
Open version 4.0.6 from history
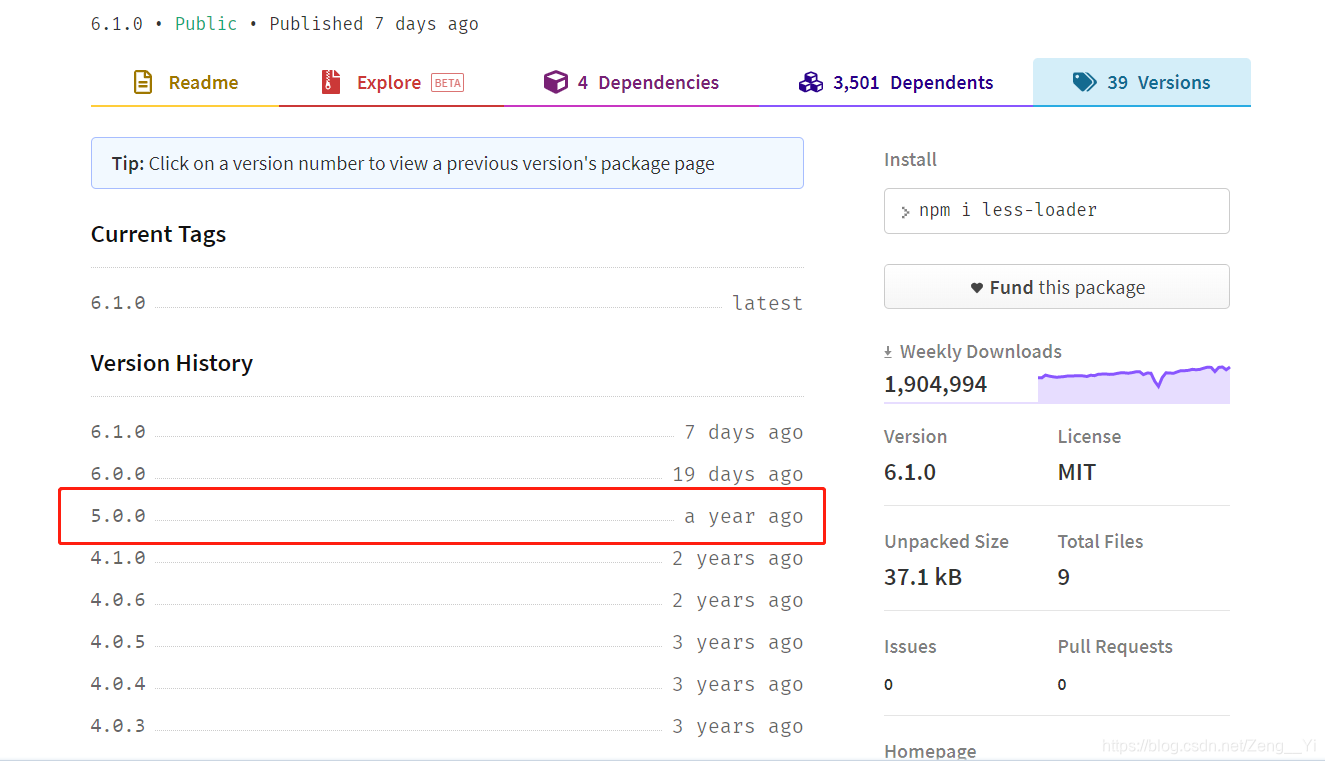click(118, 600)
